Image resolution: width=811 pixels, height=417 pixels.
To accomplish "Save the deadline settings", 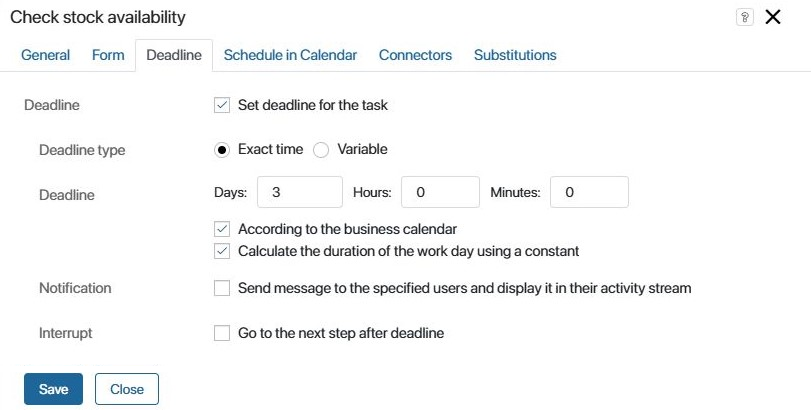I will tap(53, 389).
